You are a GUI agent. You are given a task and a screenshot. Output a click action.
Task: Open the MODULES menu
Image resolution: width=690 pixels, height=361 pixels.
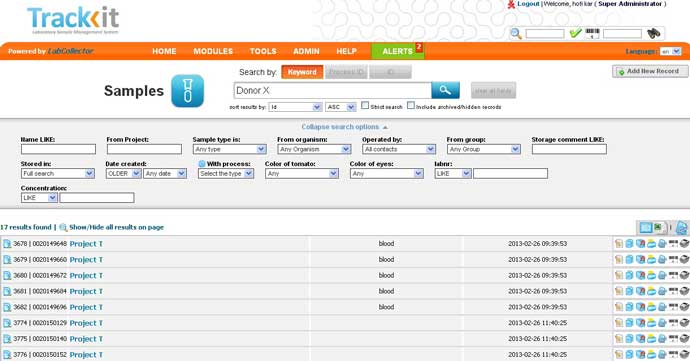tap(213, 51)
